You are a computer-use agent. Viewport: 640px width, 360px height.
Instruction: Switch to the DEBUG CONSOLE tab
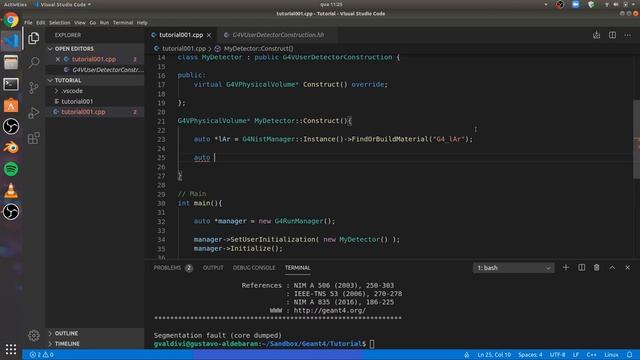click(254, 268)
